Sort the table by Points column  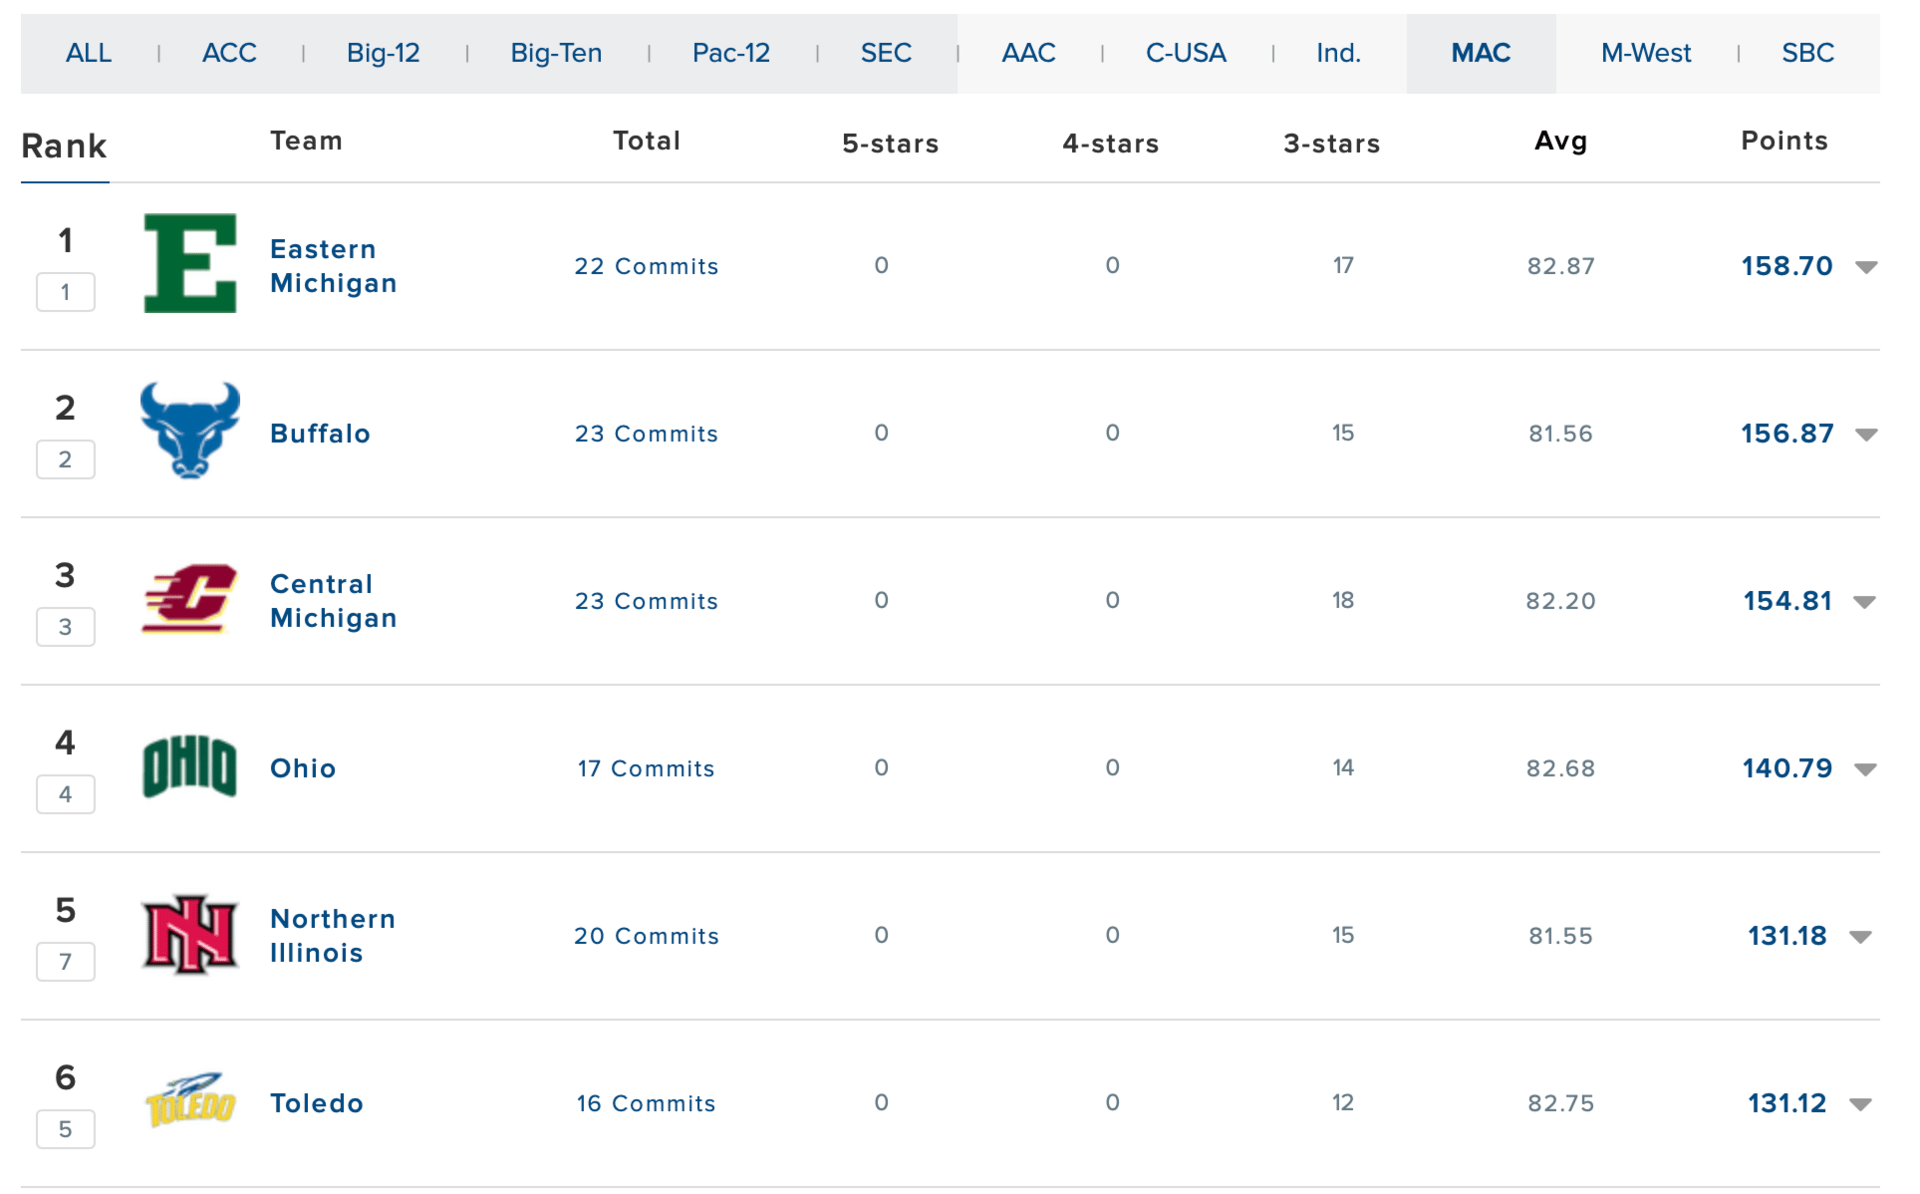point(1783,141)
